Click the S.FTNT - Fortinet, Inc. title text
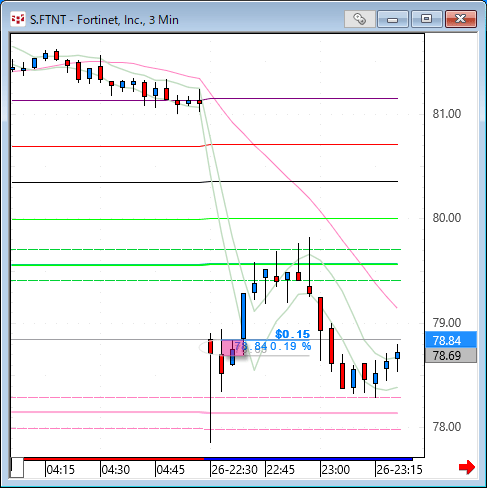 (x=104, y=20)
